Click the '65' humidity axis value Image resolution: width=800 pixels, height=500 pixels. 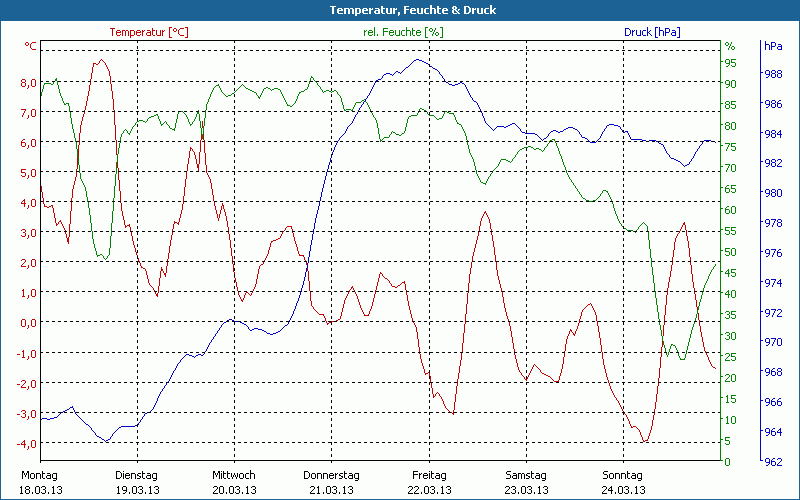pyautogui.click(x=731, y=189)
